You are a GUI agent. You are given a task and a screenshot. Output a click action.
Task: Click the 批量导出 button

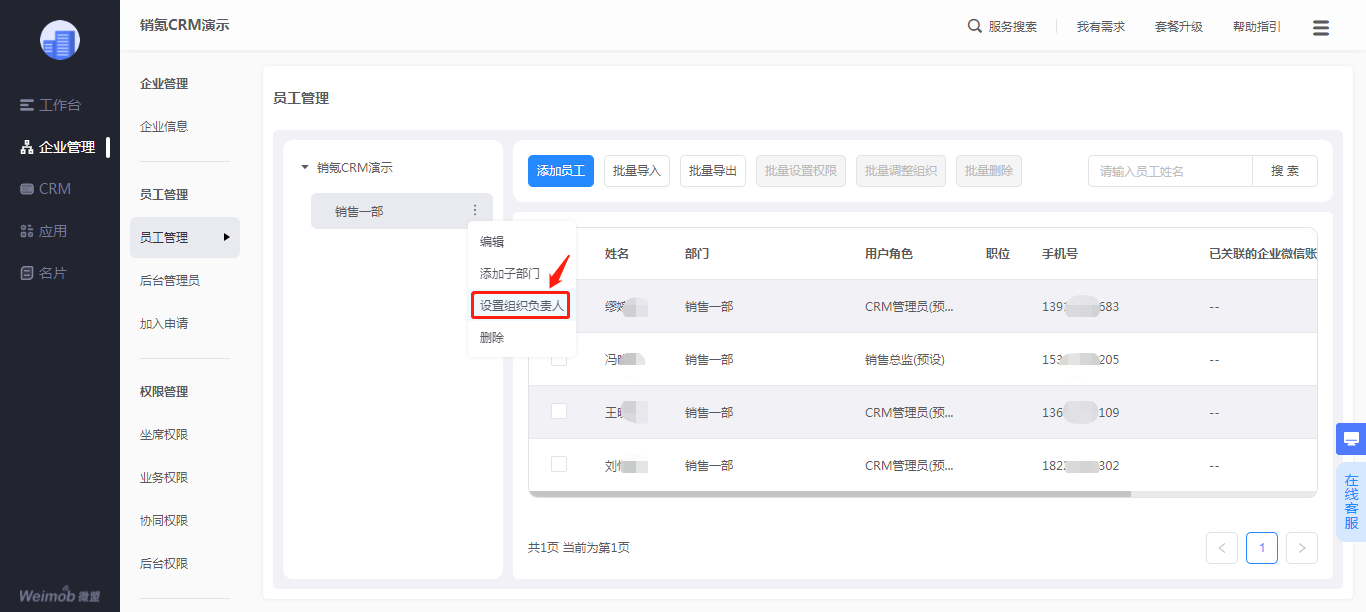click(x=713, y=171)
